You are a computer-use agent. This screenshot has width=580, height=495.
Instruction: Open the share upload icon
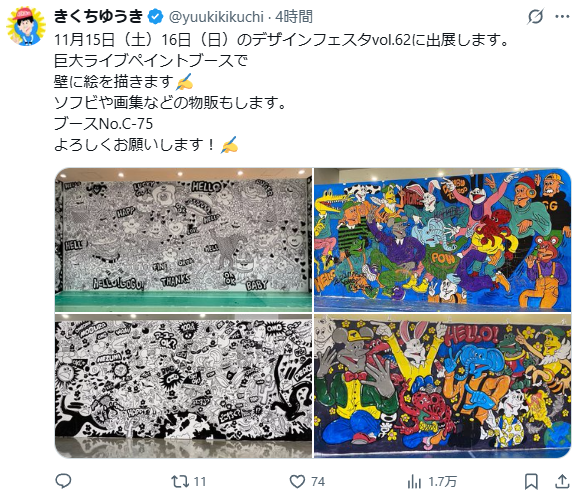[x=562, y=481]
